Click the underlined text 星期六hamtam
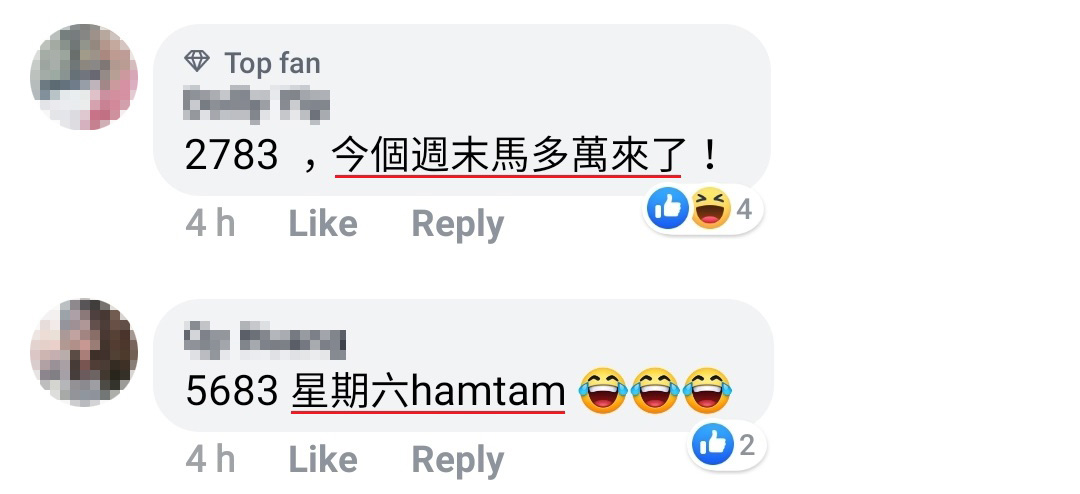Image resolution: width=1080 pixels, height=494 pixels. [428, 392]
